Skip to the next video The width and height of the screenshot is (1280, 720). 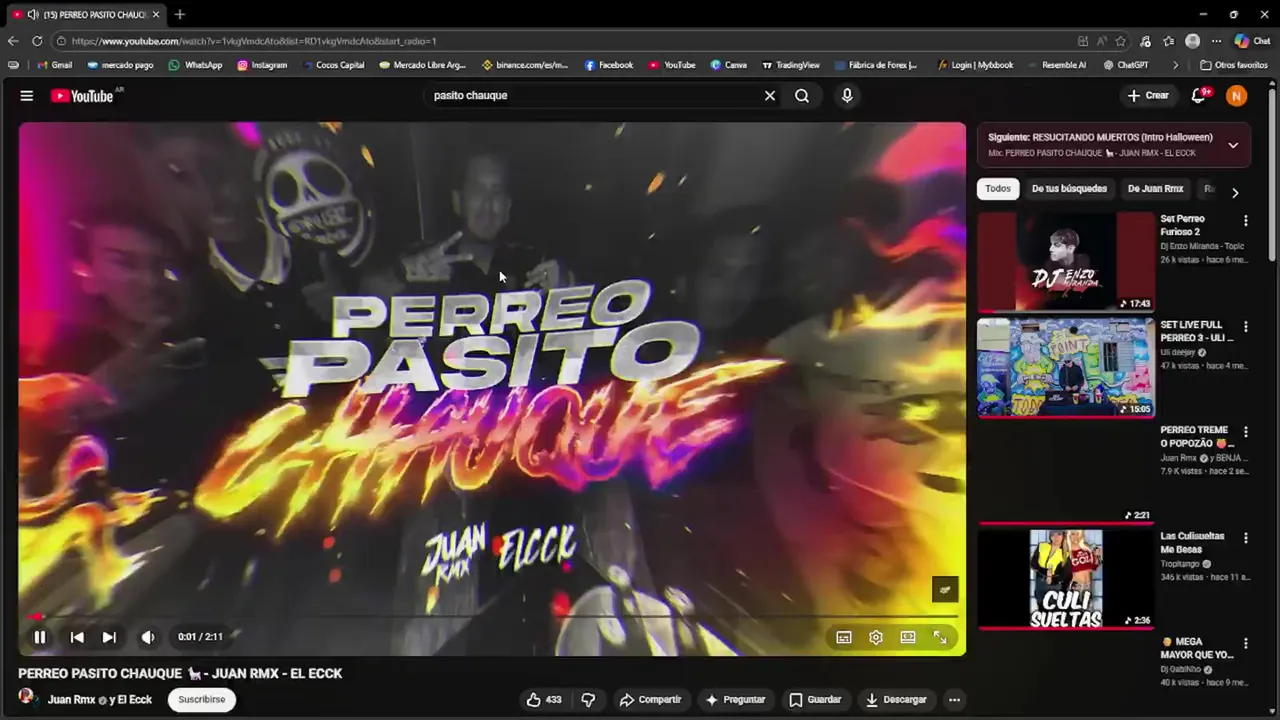(x=109, y=637)
